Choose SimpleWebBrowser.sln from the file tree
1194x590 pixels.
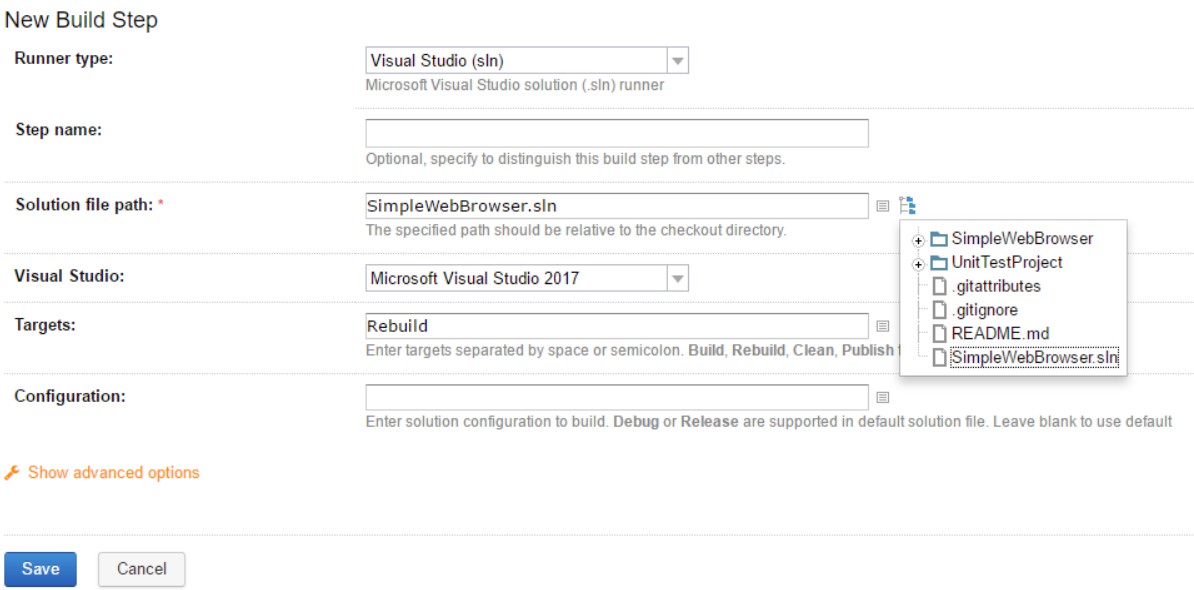[1034, 358]
